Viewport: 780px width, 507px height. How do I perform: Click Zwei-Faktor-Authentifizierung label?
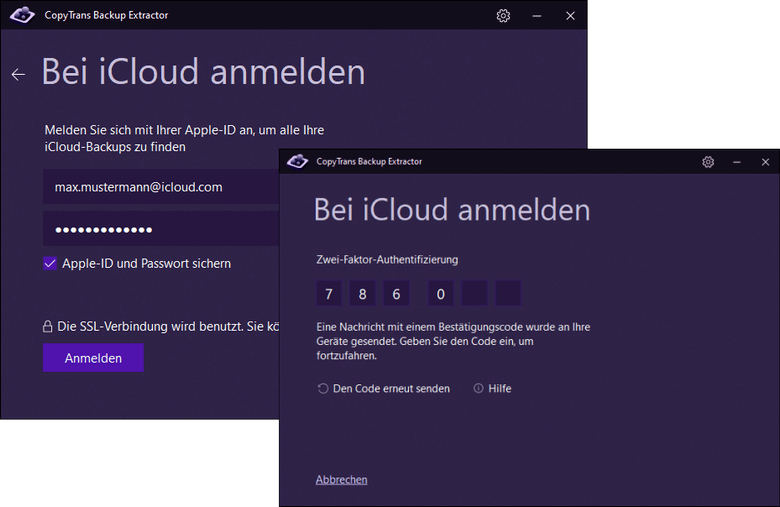(x=387, y=260)
